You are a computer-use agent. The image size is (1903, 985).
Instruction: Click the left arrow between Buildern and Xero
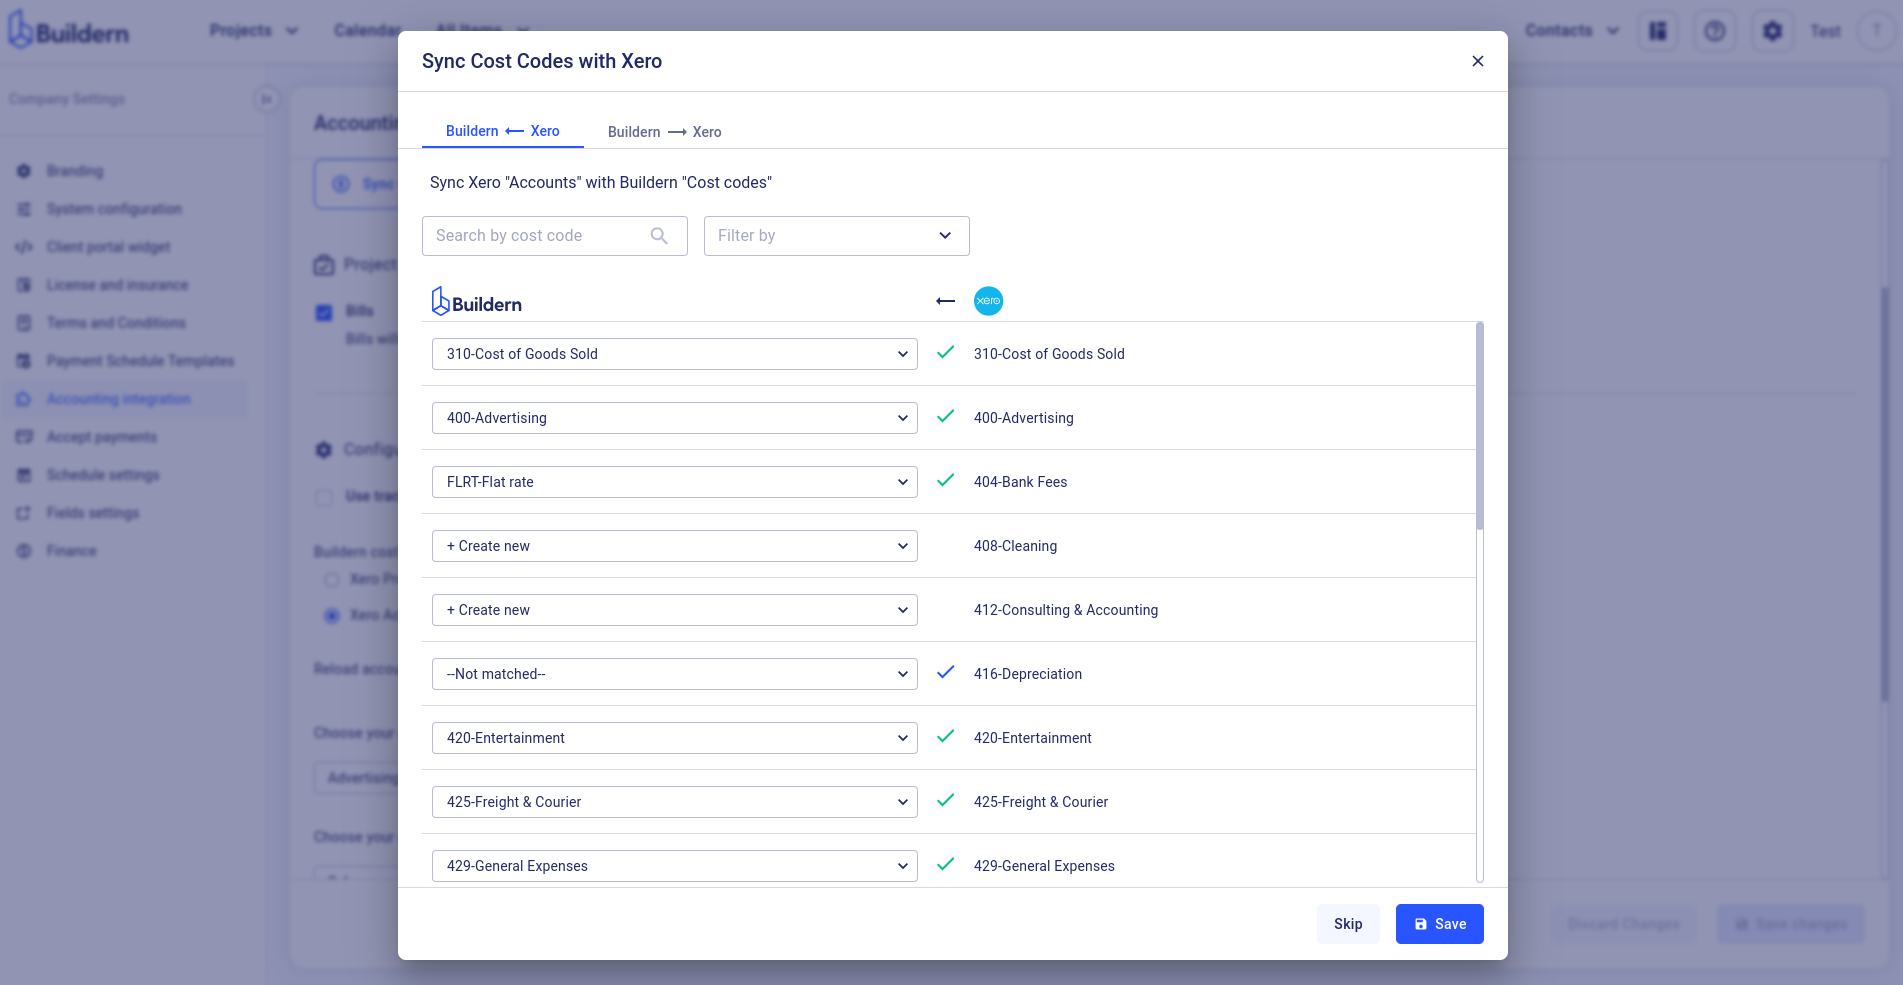click(x=945, y=301)
